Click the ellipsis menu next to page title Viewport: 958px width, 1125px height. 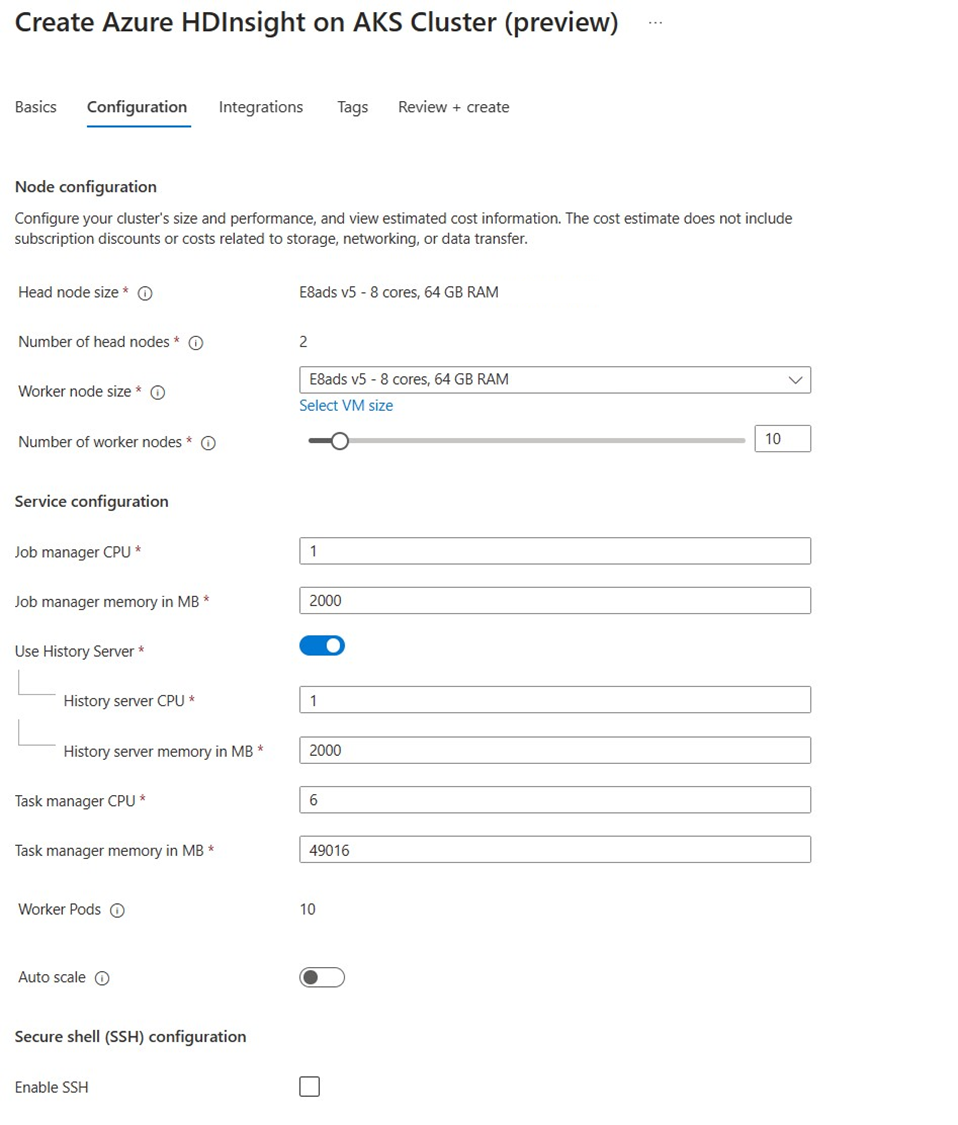[655, 22]
